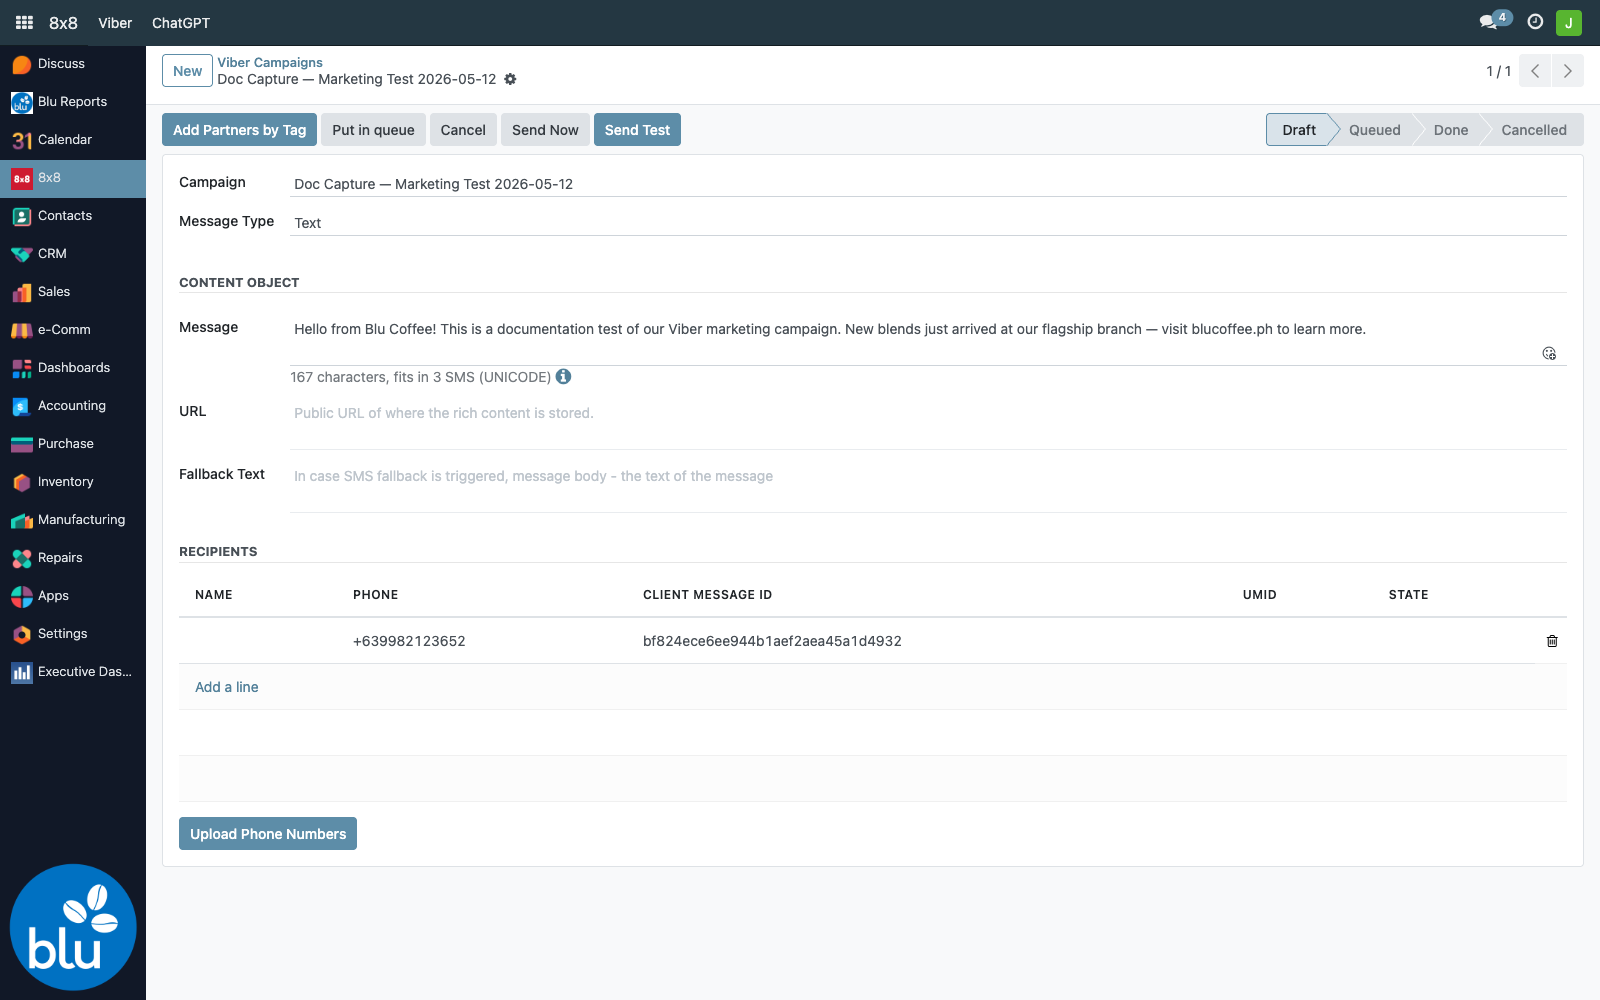Open CRM app in sidebar
The width and height of the screenshot is (1600, 1000).
point(73,254)
